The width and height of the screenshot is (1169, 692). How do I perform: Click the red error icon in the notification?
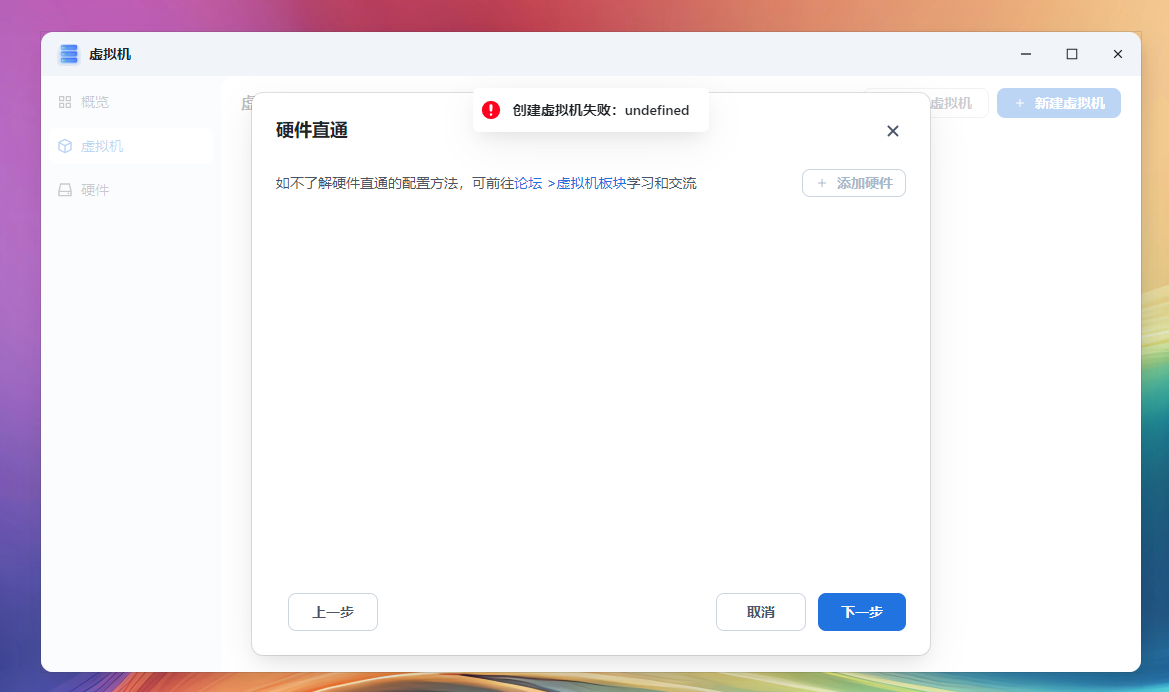pyautogui.click(x=491, y=110)
